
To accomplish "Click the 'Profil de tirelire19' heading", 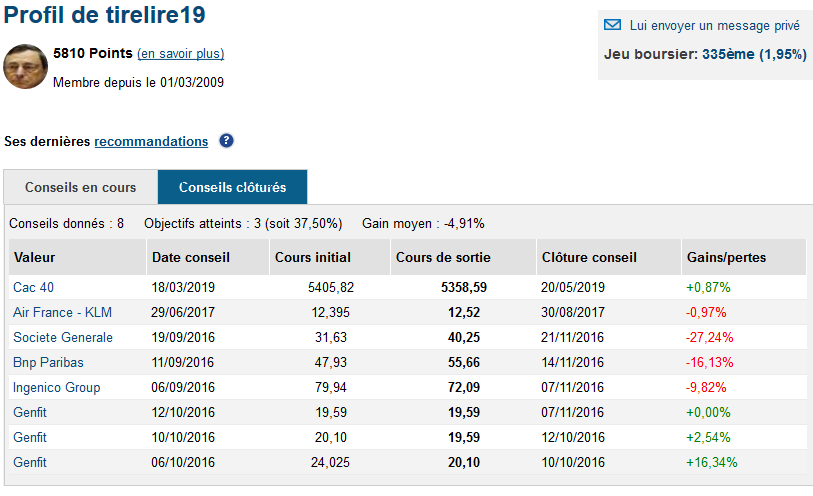I will [104, 15].
